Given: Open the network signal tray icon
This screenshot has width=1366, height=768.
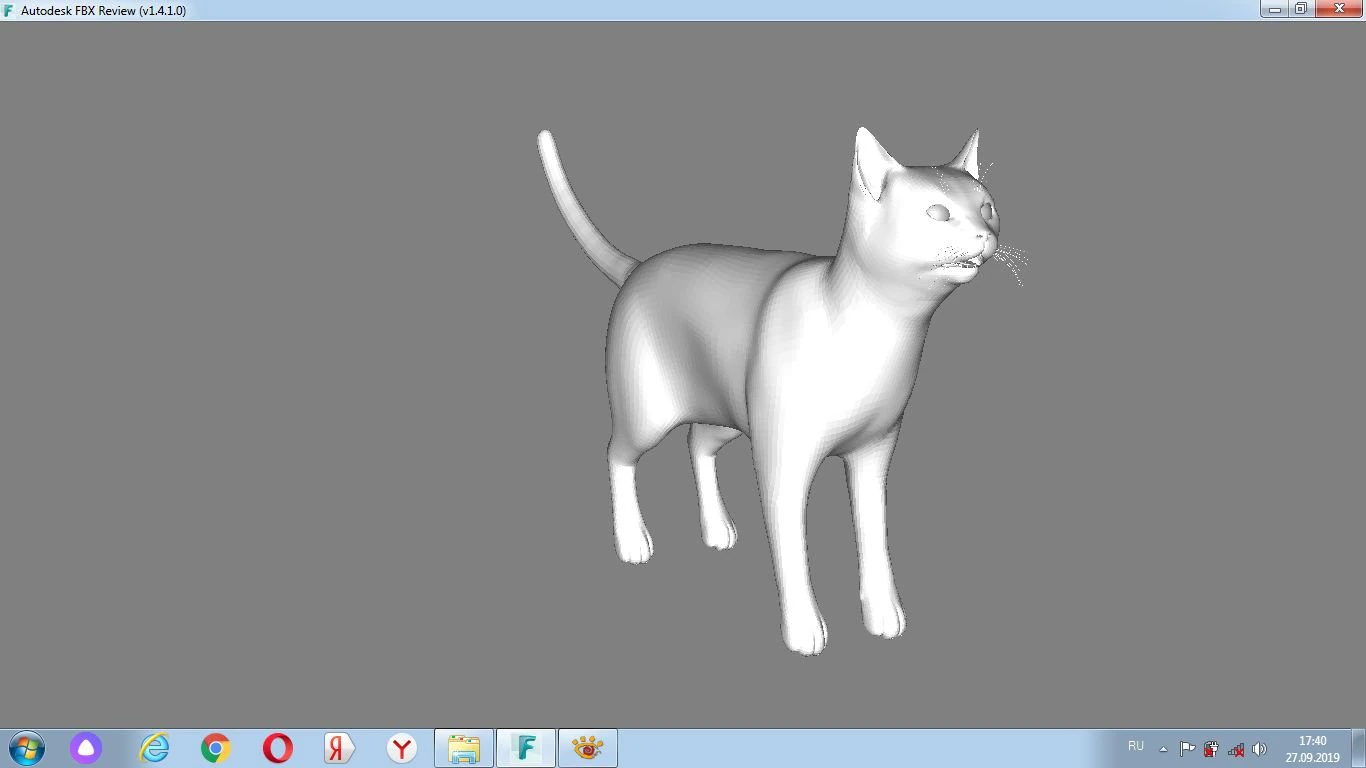Looking at the screenshot, I should click(1236, 749).
